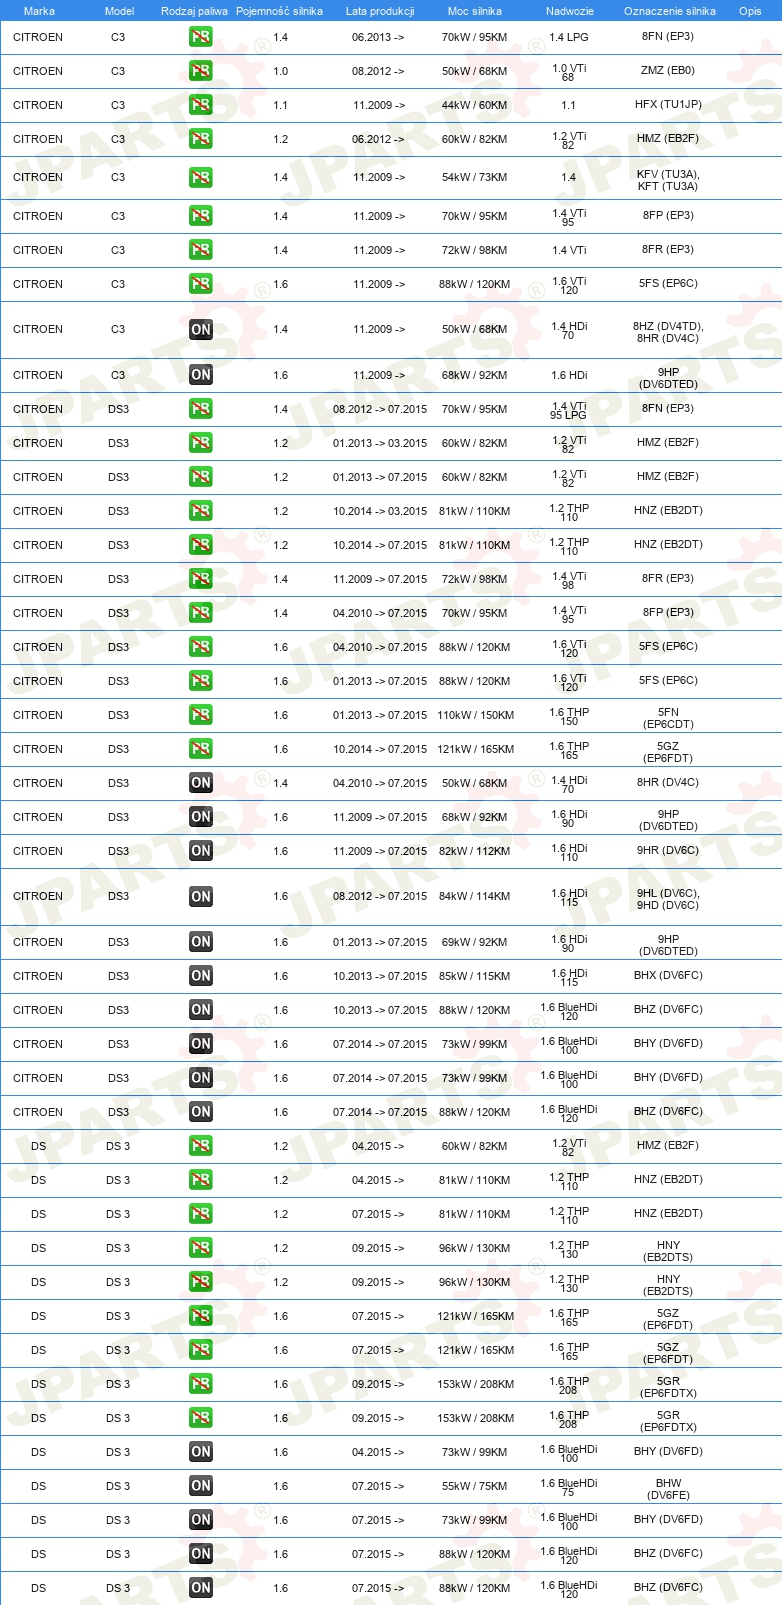Click petrol icon in the DS 3 07.2015 HNZ row

[x=201, y=1214]
